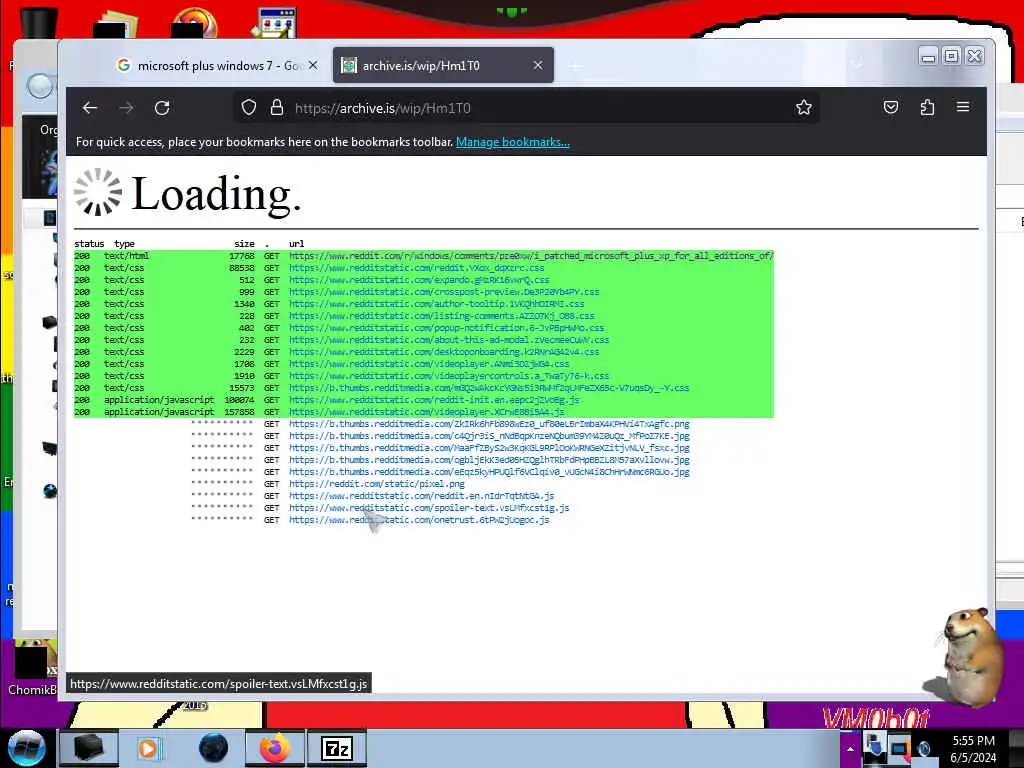Open desktoponboarding css link
The image size is (1024, 768).
point(444,352)
